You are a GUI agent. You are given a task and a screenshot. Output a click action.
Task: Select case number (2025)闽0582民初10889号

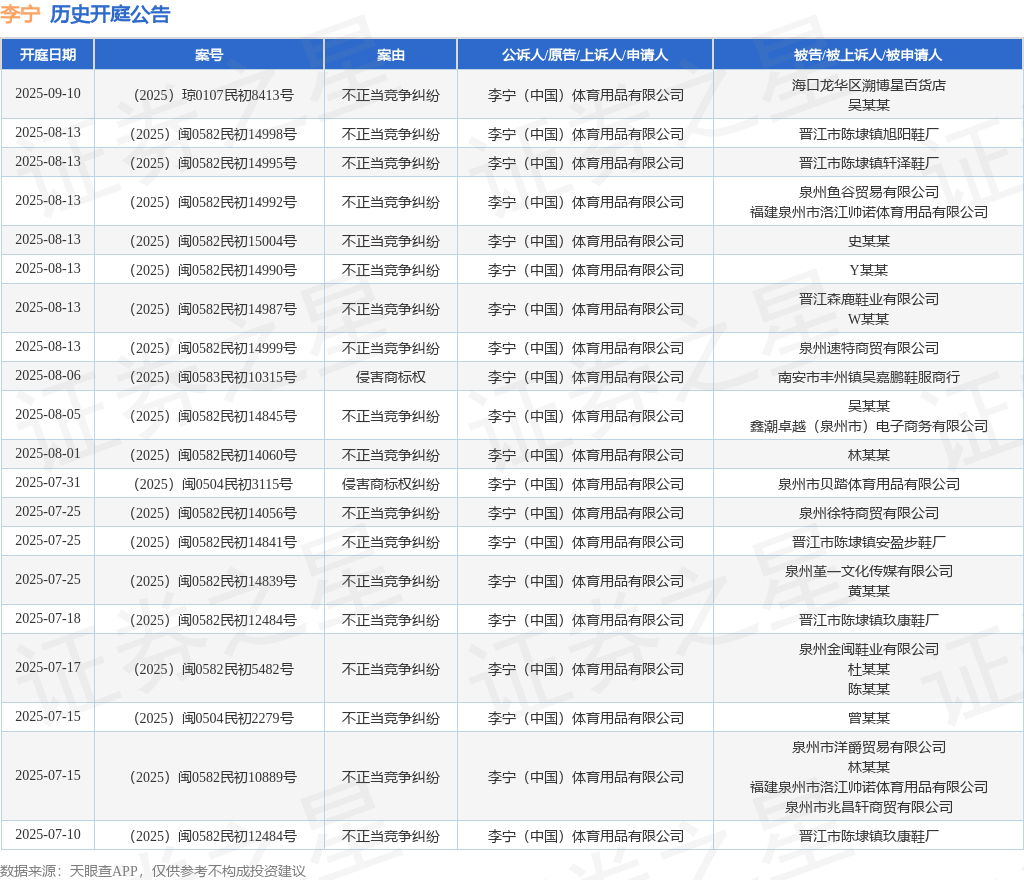click(213, 777)
